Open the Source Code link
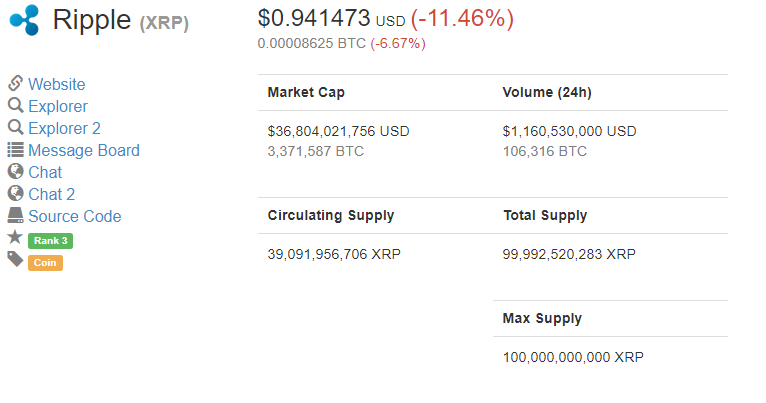Image resolution: width=766 pixels, height=403 pixels. pos(75,216)
